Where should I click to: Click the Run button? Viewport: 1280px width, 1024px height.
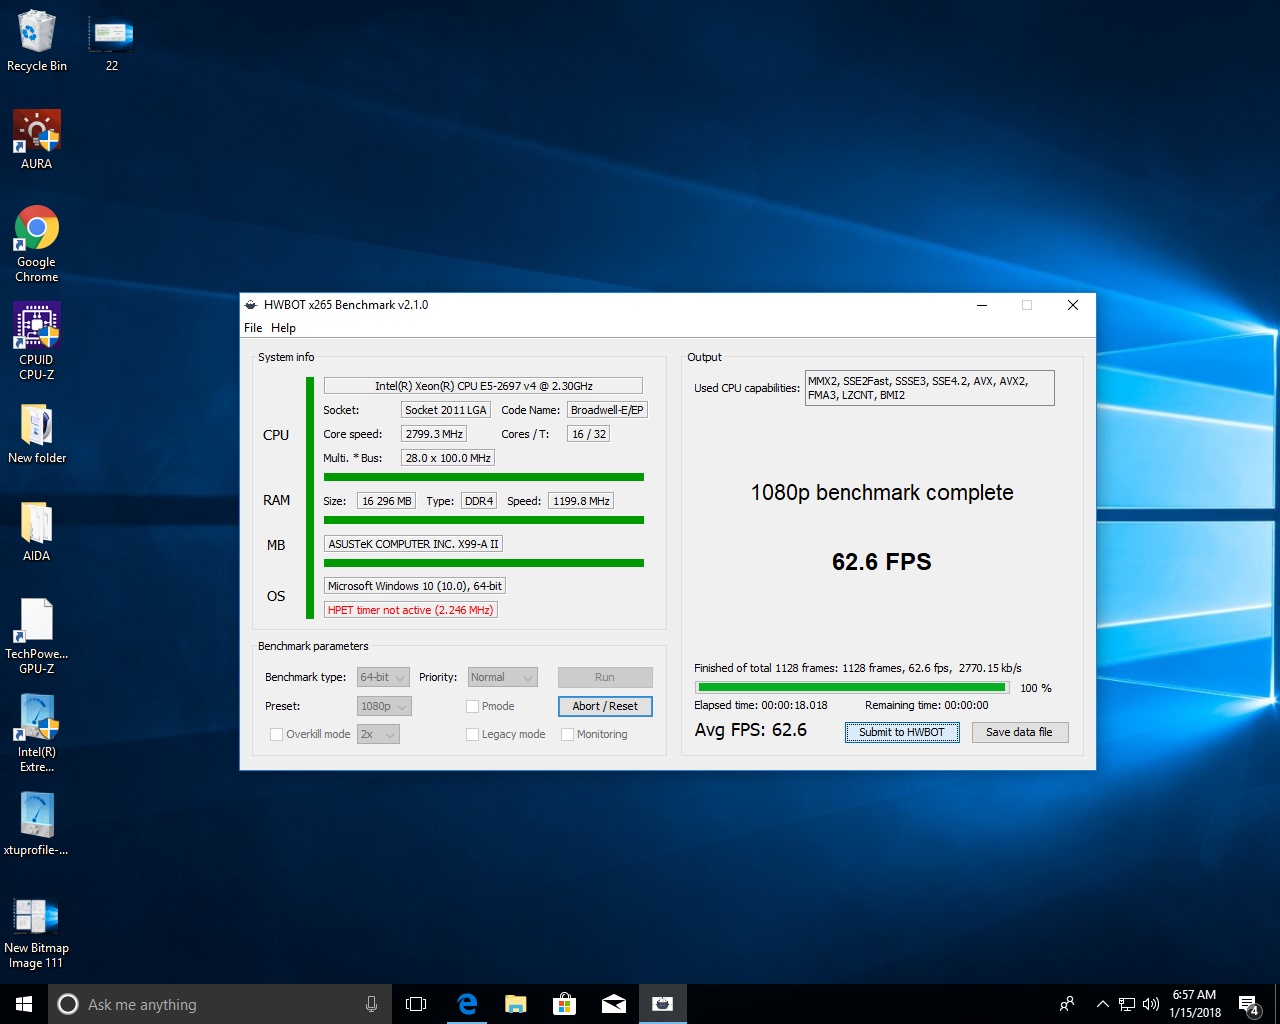(x=605, y=677)
